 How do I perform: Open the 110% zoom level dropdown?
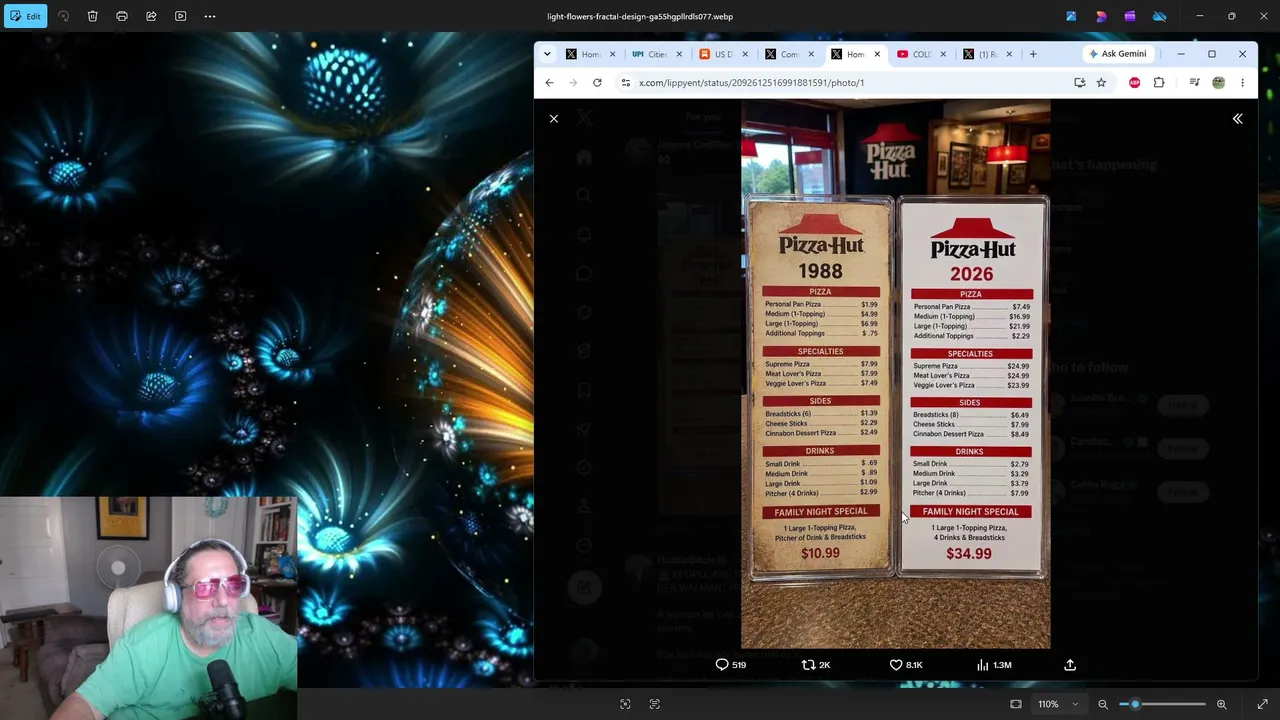click(1058, 704)
